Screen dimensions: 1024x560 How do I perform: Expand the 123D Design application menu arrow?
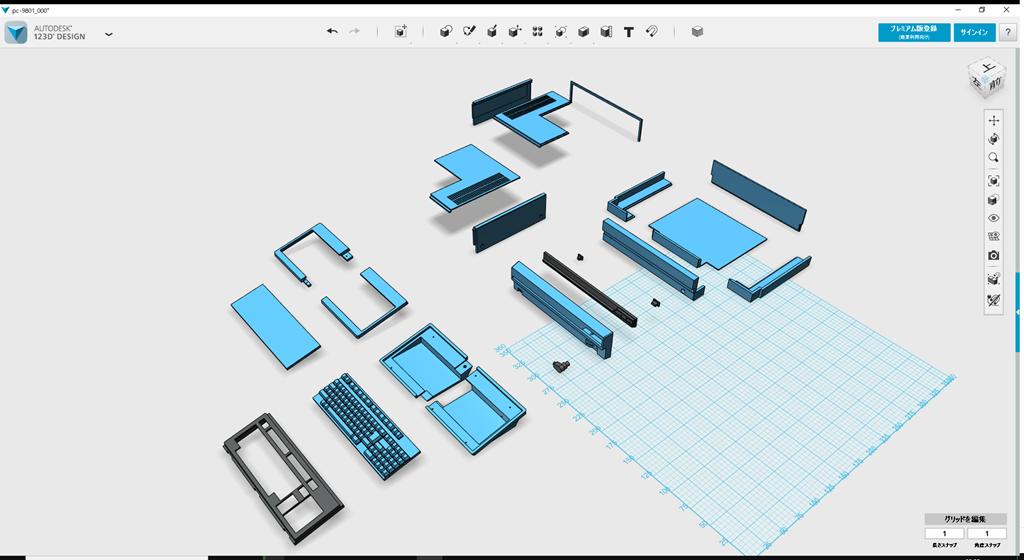109,34
